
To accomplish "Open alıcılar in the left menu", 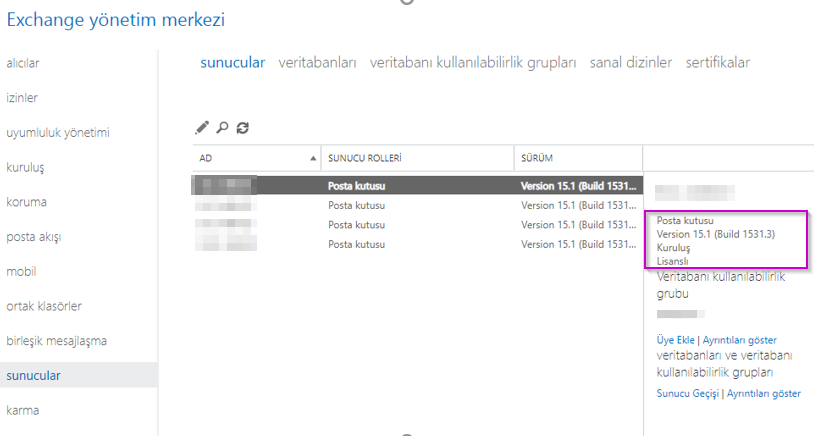I will (23, 63).
